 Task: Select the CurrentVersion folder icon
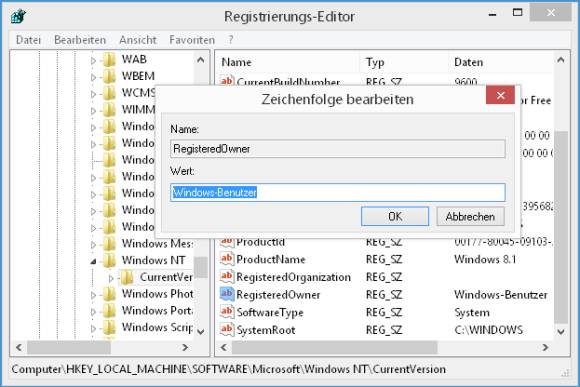pos(127,277)
